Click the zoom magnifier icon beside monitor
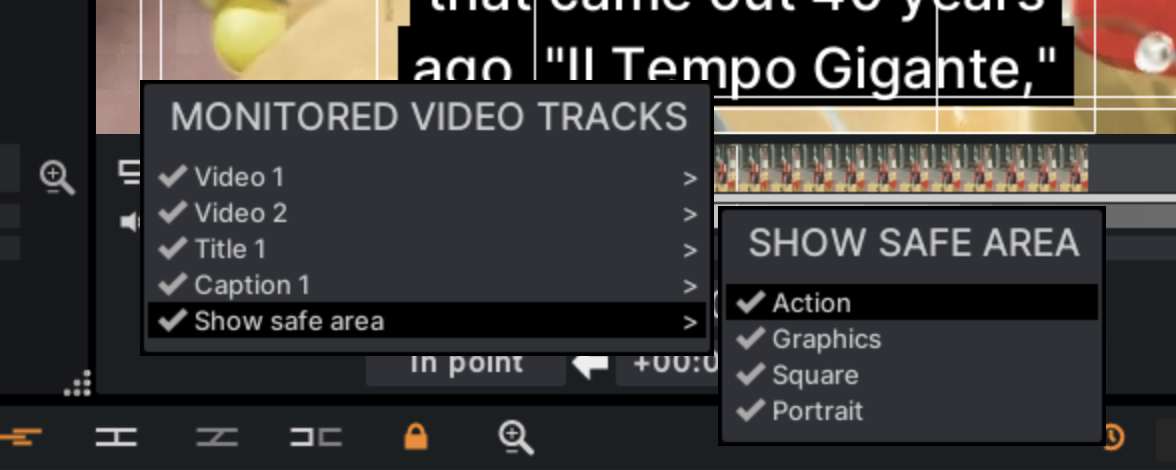 pos(57,178)
